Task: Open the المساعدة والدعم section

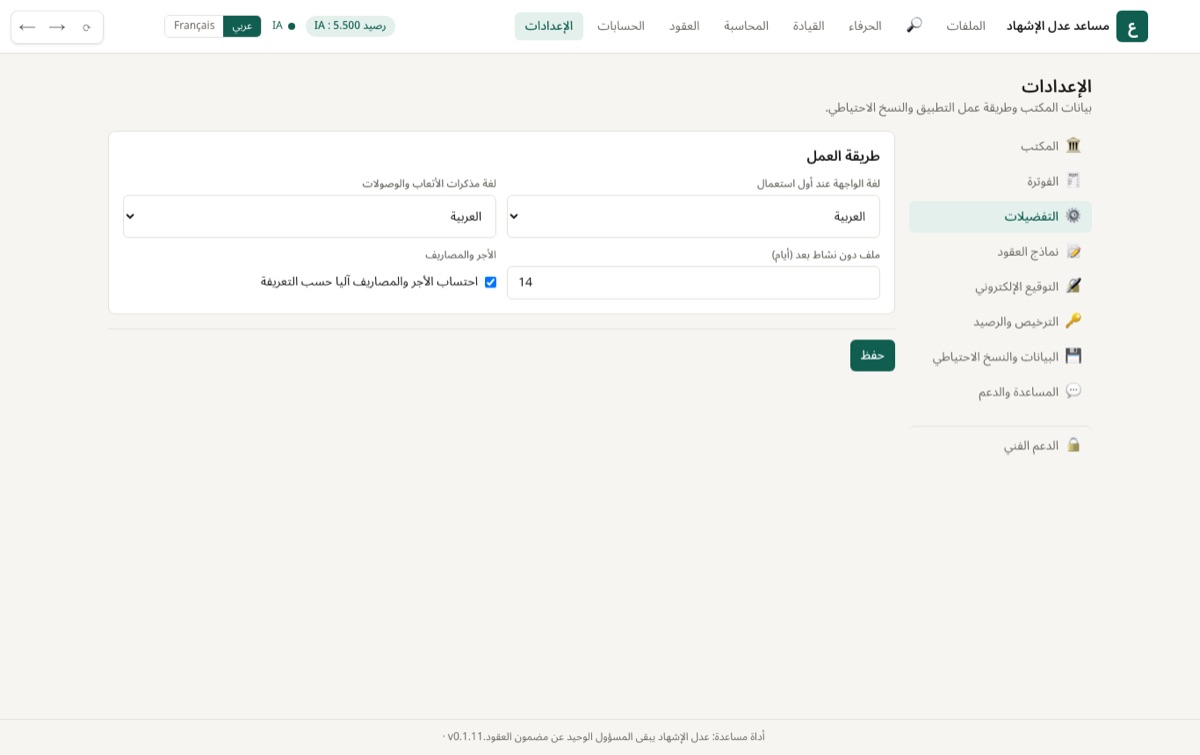Action: pyautogui.click(x=1000, y=391)
